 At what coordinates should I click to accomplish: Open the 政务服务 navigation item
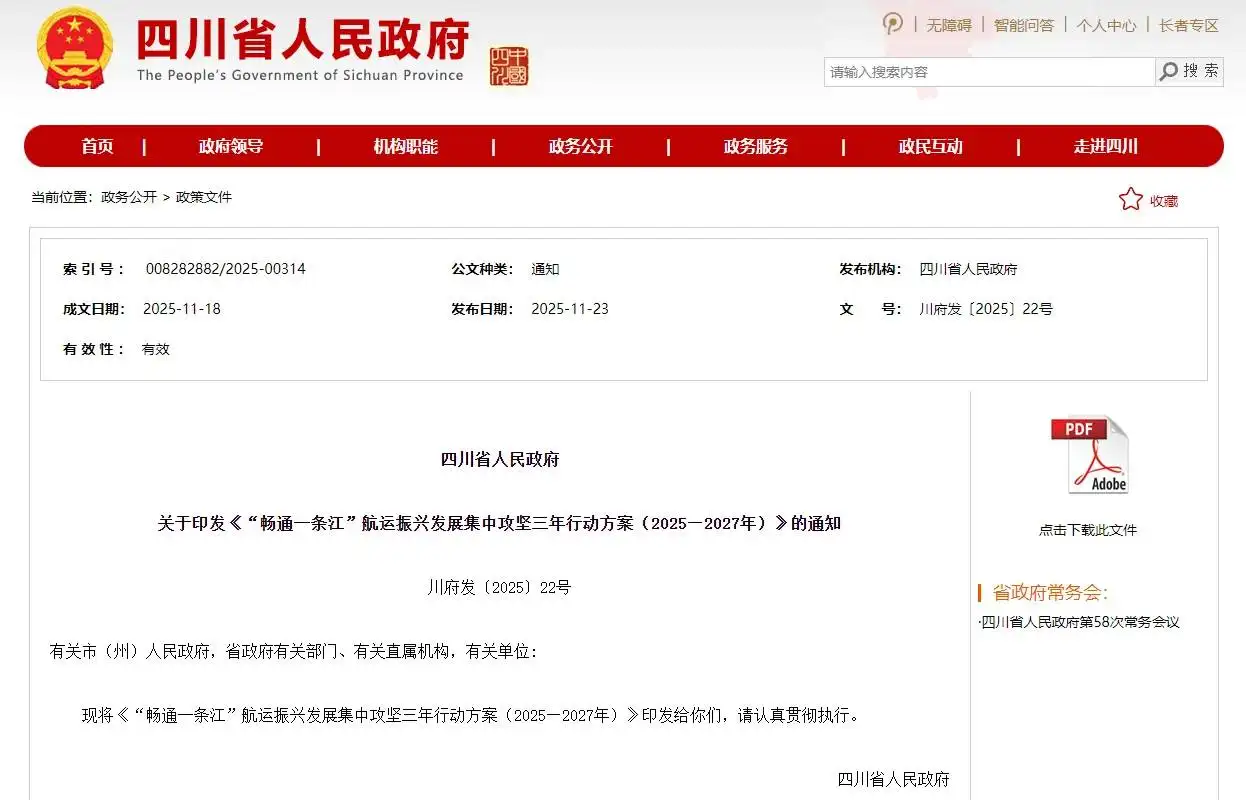coord(755,146)
